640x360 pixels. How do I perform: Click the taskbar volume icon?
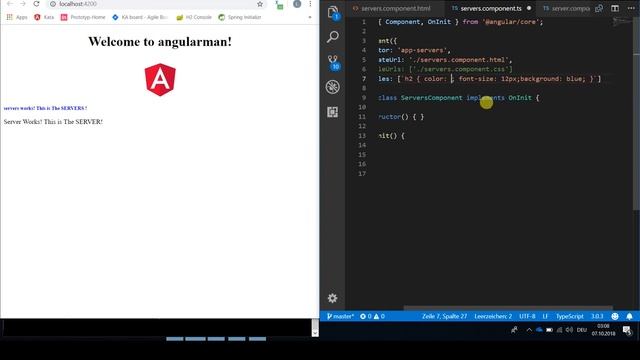point(569,330)
